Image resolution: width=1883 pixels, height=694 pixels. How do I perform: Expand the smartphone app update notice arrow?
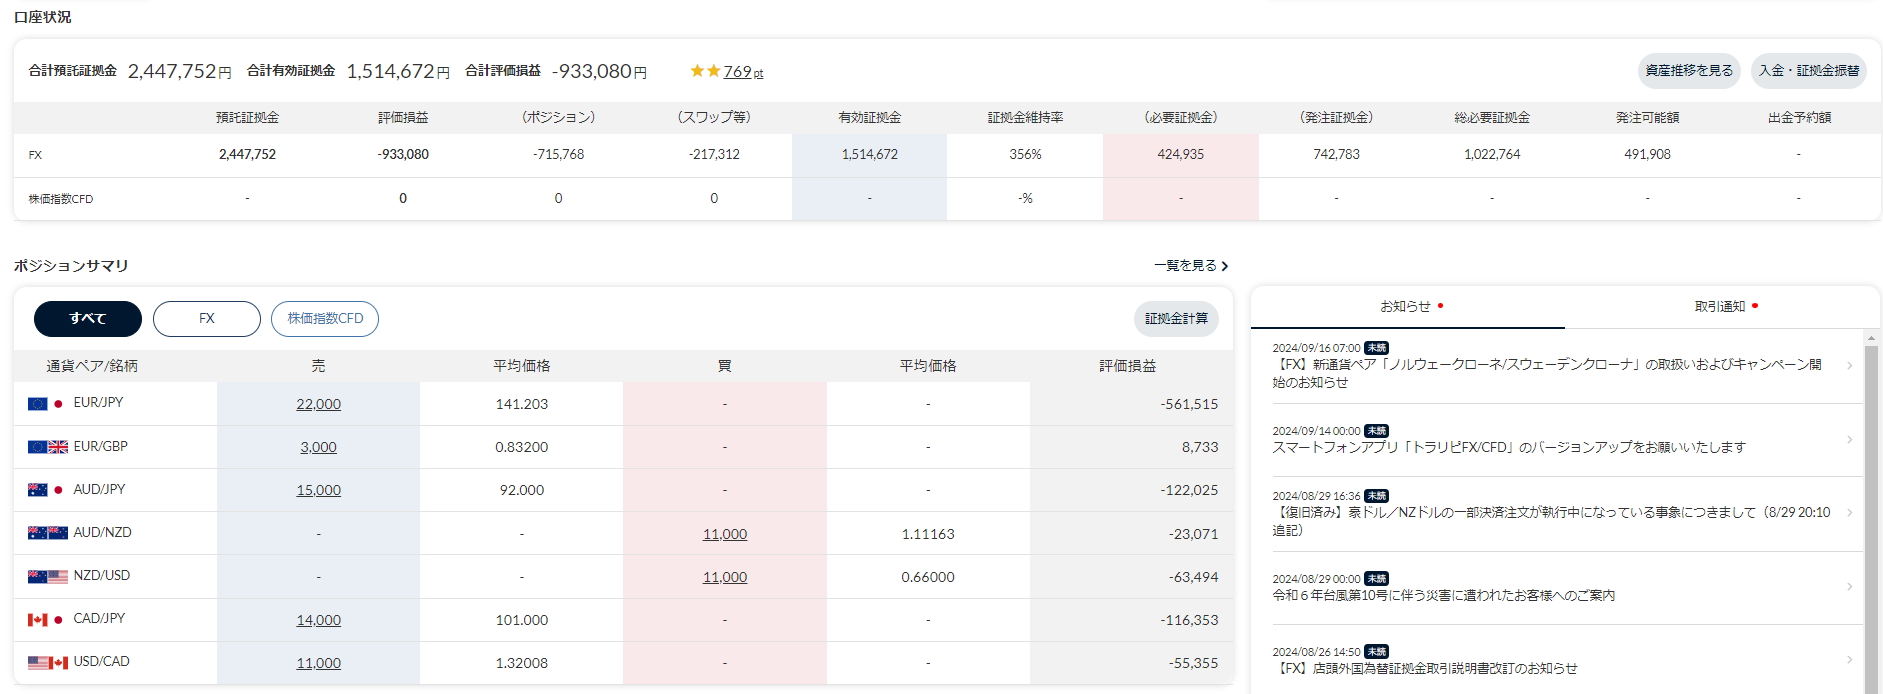point(1849,440)
